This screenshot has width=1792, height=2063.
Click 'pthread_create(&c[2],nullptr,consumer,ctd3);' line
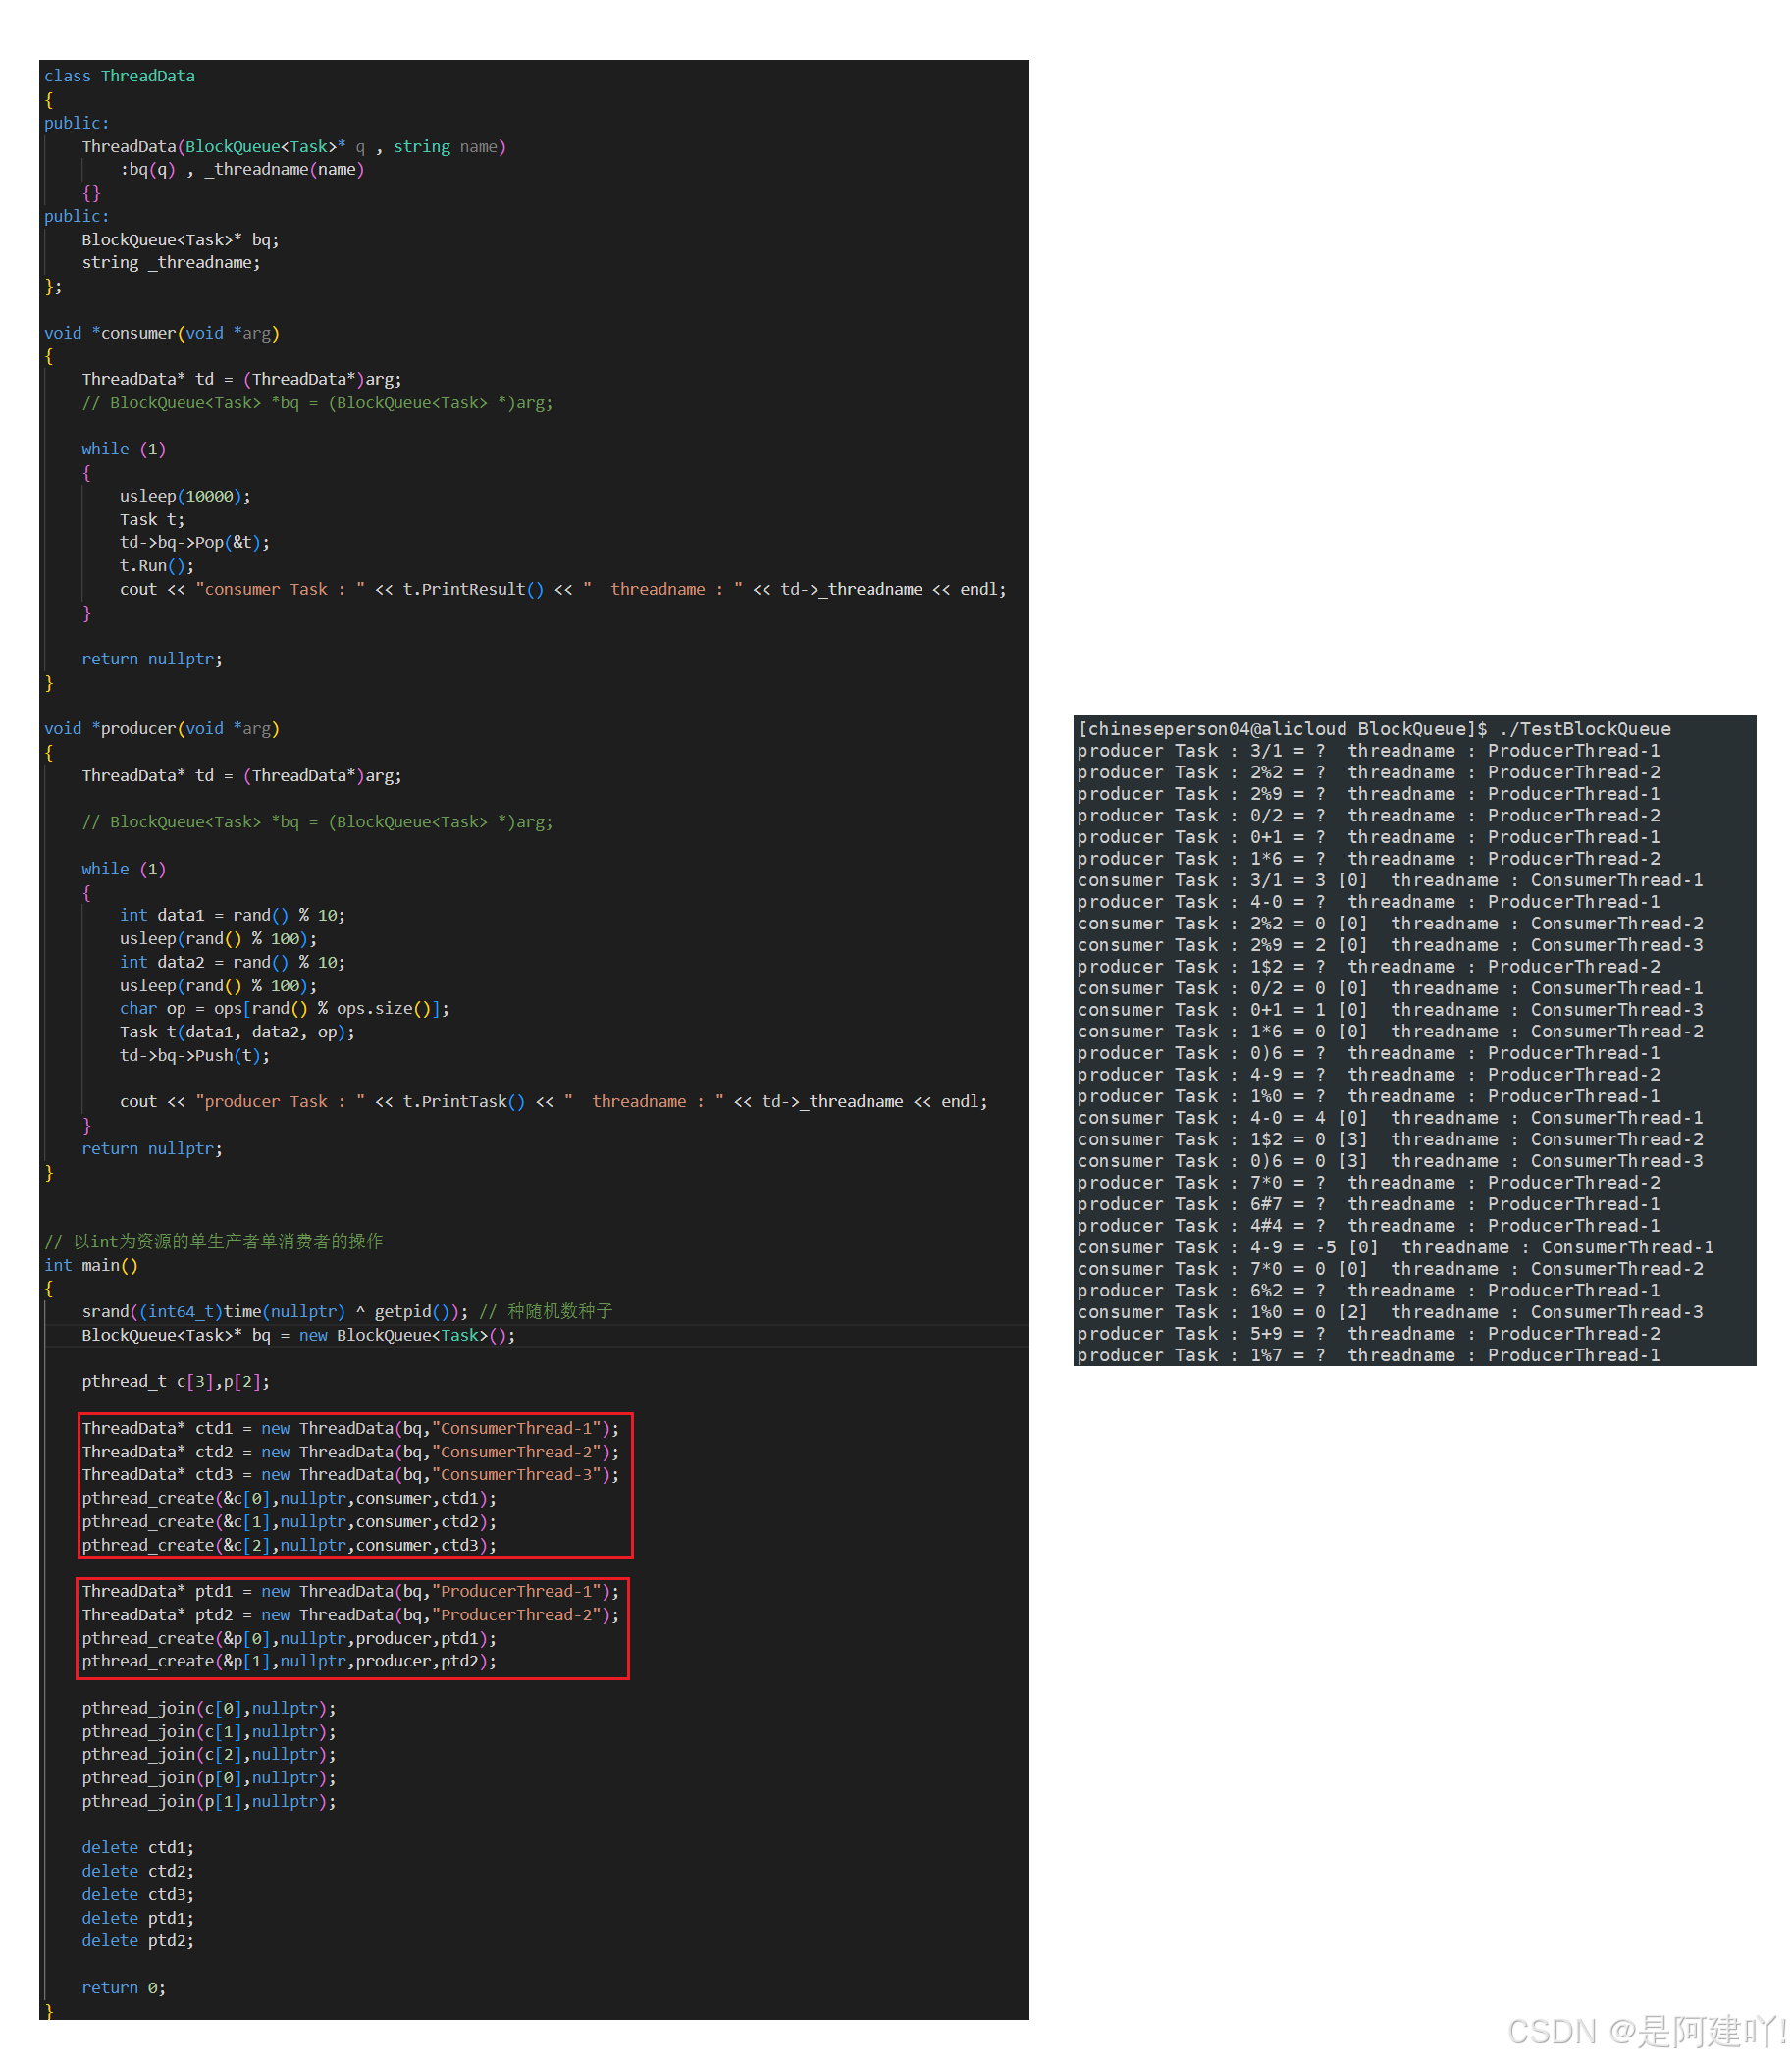[x=290, y=1546]
